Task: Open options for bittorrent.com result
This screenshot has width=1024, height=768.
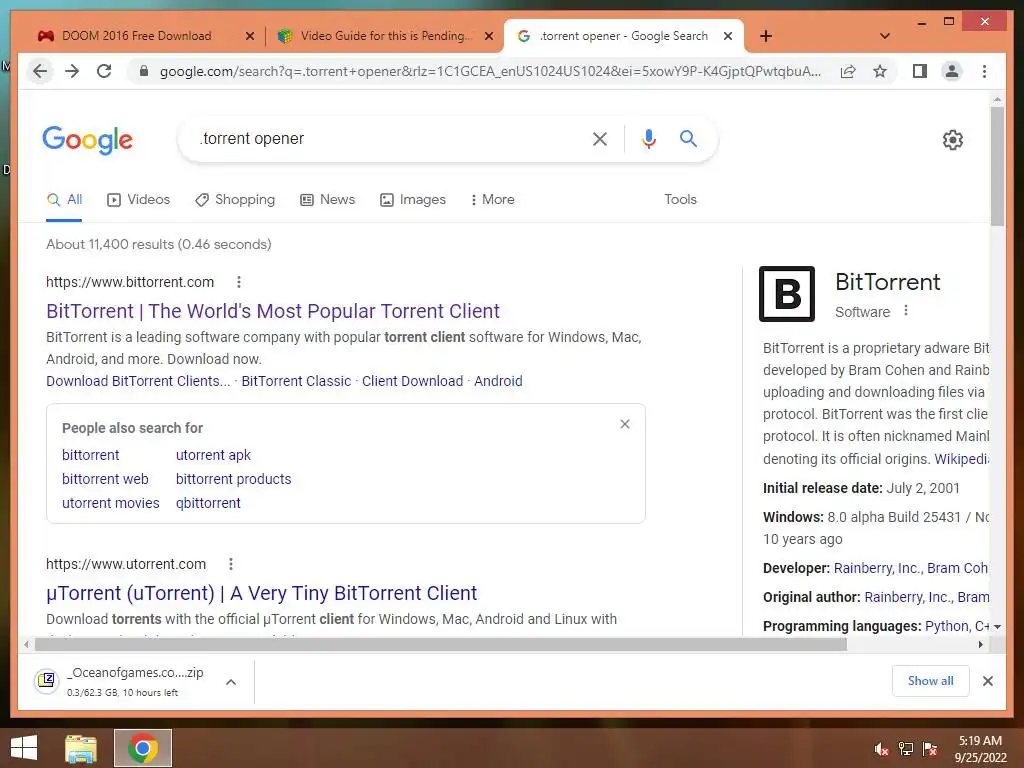Action: pos(239,282)
